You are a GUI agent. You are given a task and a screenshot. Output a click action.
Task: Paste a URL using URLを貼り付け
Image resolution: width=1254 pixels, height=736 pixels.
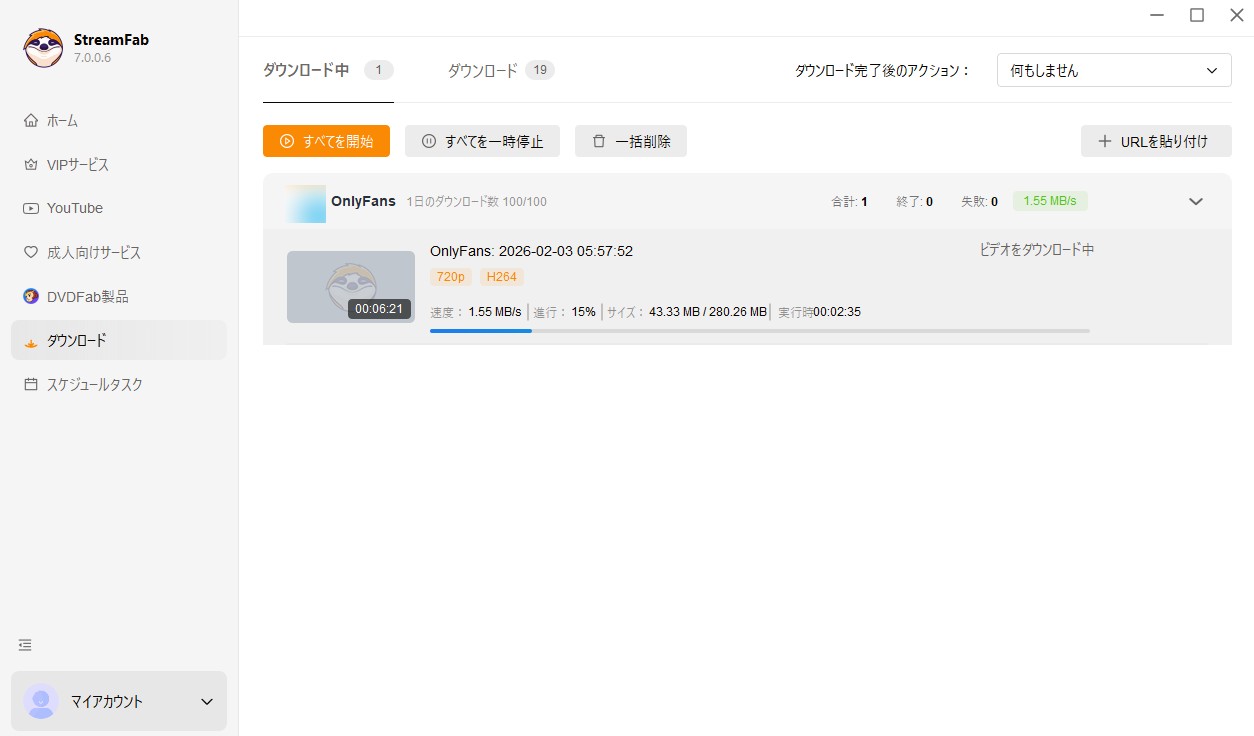pyautogui.click(x=1156, y=141)
